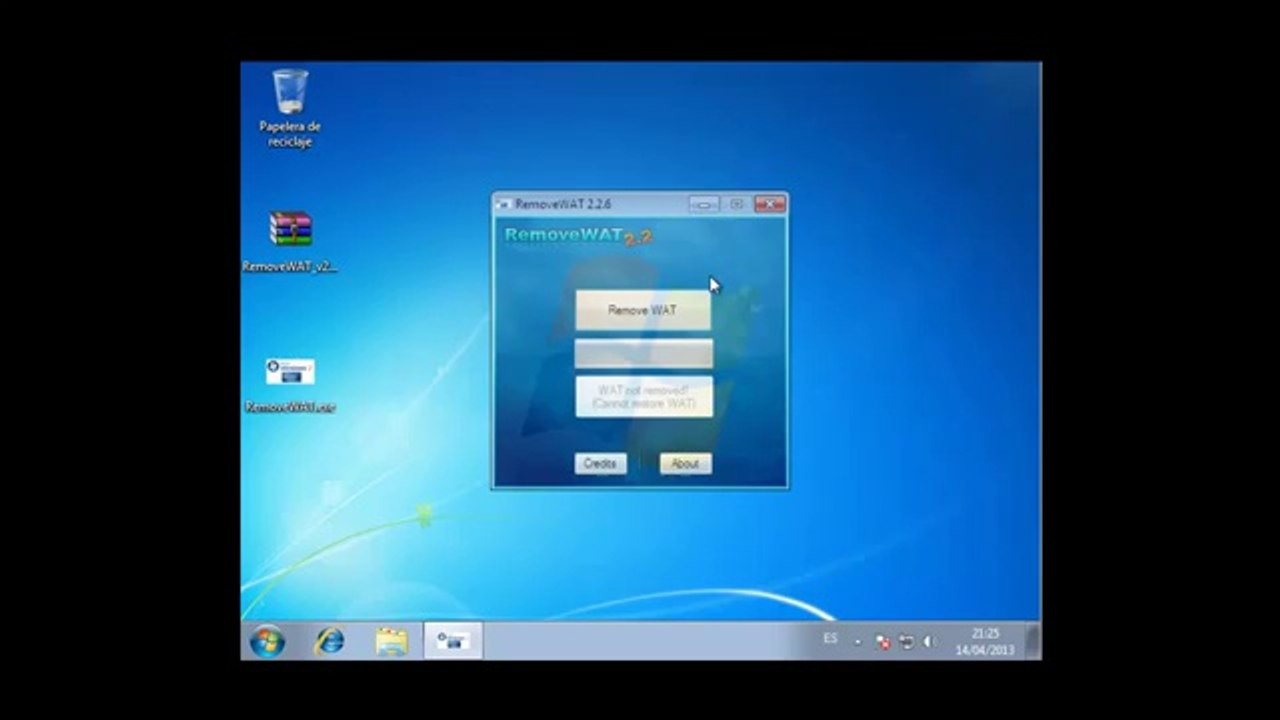The width and height of the screenshot is (1280, 720).
Task: Show hidden tray icons arrow
Action: [x=857, y=642]
